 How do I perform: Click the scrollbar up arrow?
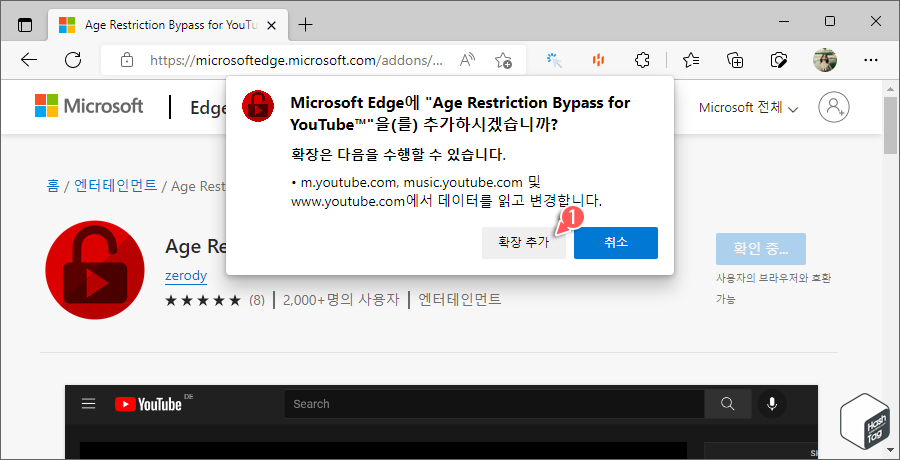click(x=890, y=89)
